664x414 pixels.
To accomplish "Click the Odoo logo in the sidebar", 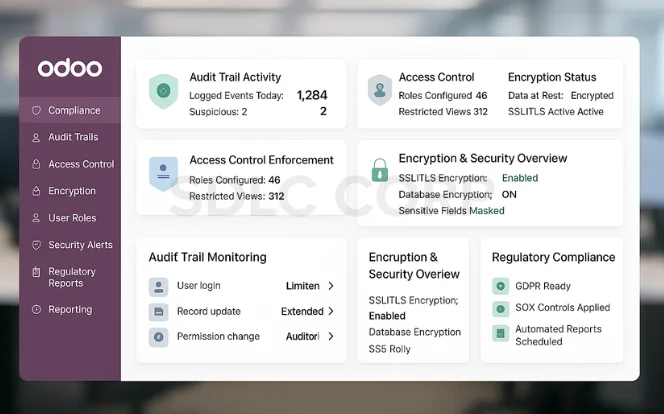I will 70,68.
